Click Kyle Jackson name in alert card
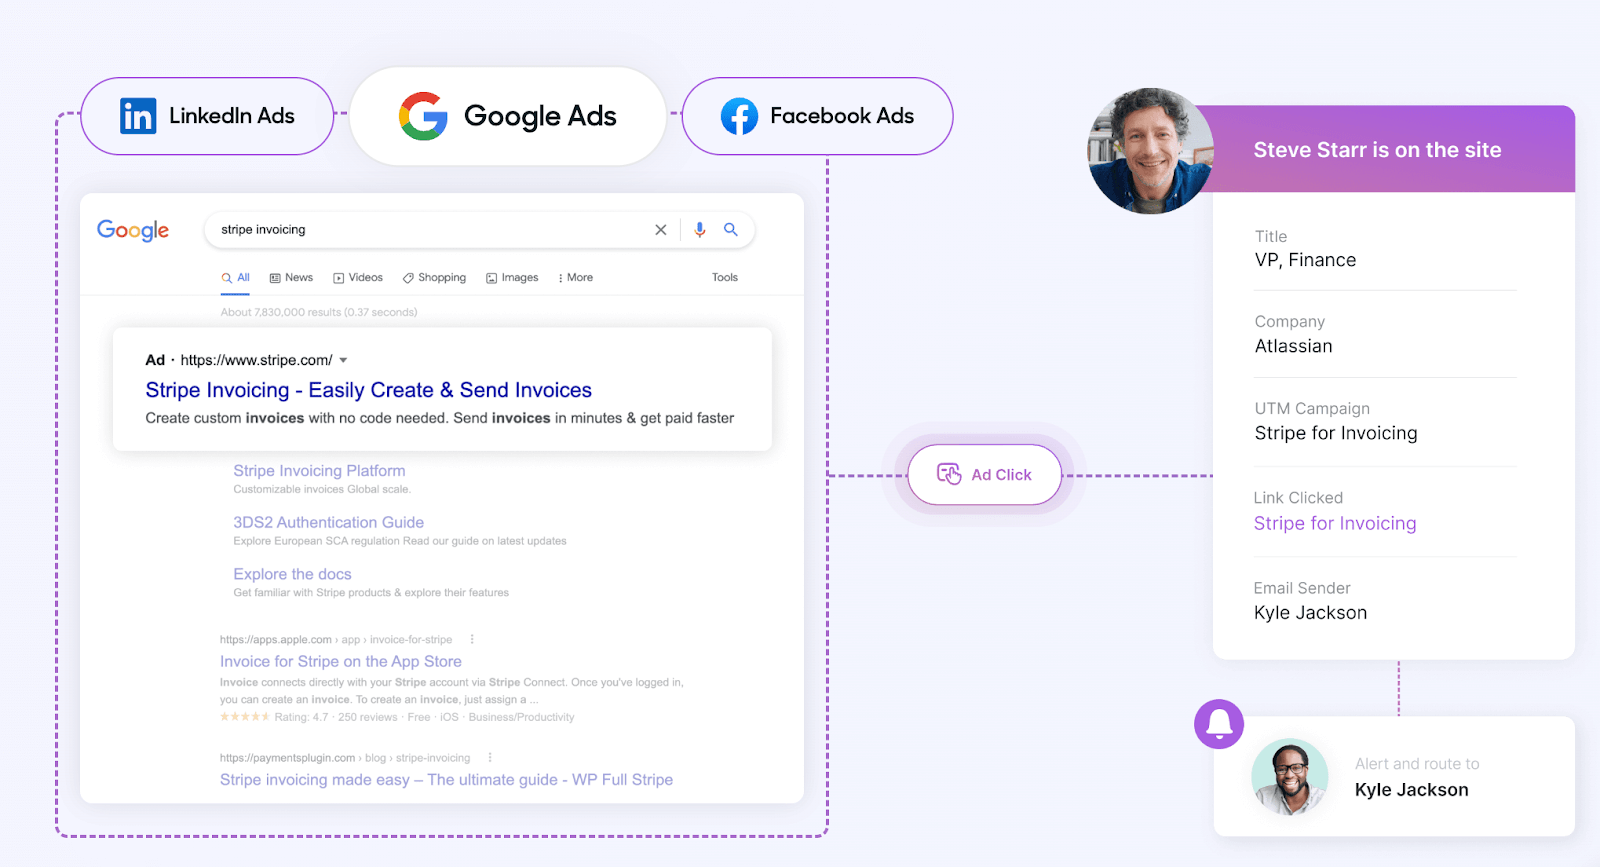This screenshot has height=867, width=1600. point(1411,790)
